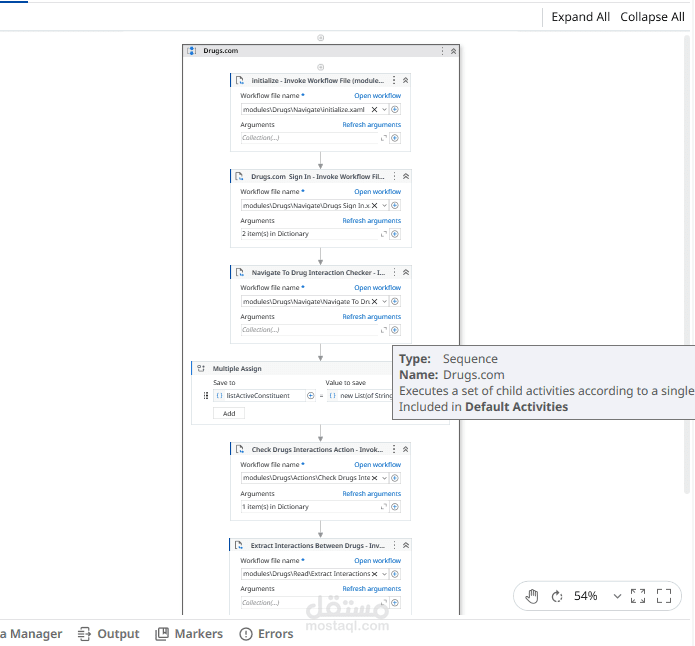
Task: Click the Value to save new List field
Action: 360,395
